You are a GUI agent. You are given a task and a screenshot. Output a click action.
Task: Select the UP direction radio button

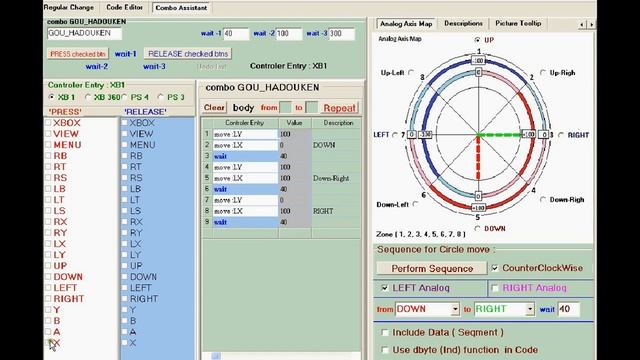click(x=477, y=40)
